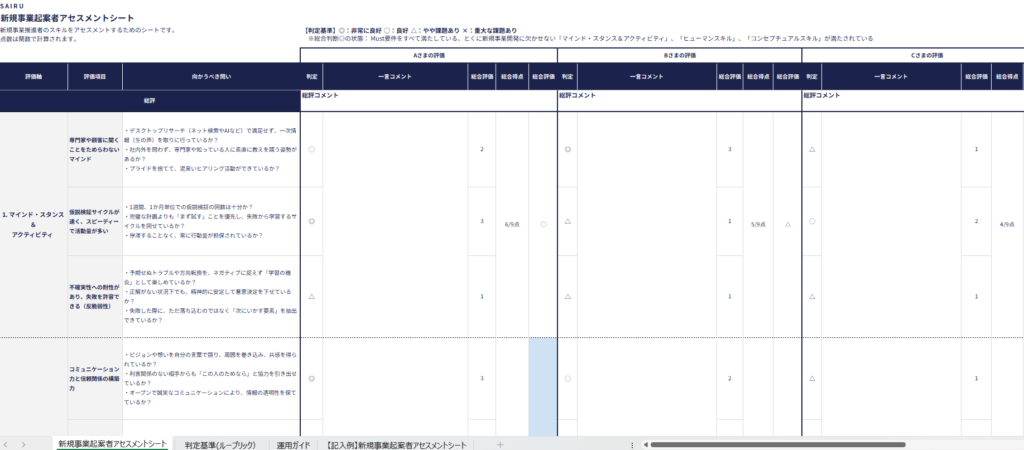Select the question cell starting 予期せぬトラブル
The width and height of the screenshot is (1024, 450).
211,296
